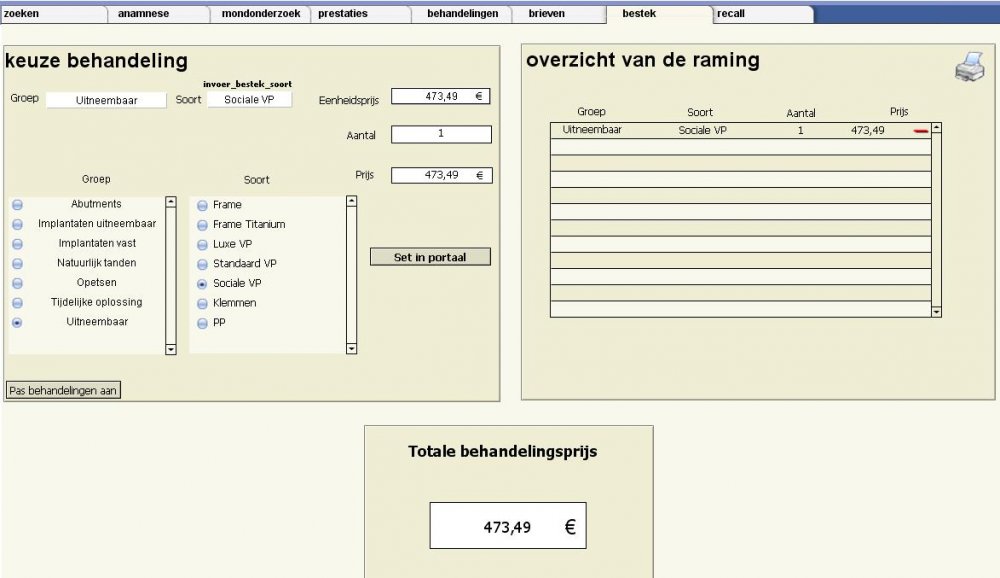This screenshot has width=1000, height=578.
Task: Switch to the behandelingen tab
Action: [x=462, y=13]
